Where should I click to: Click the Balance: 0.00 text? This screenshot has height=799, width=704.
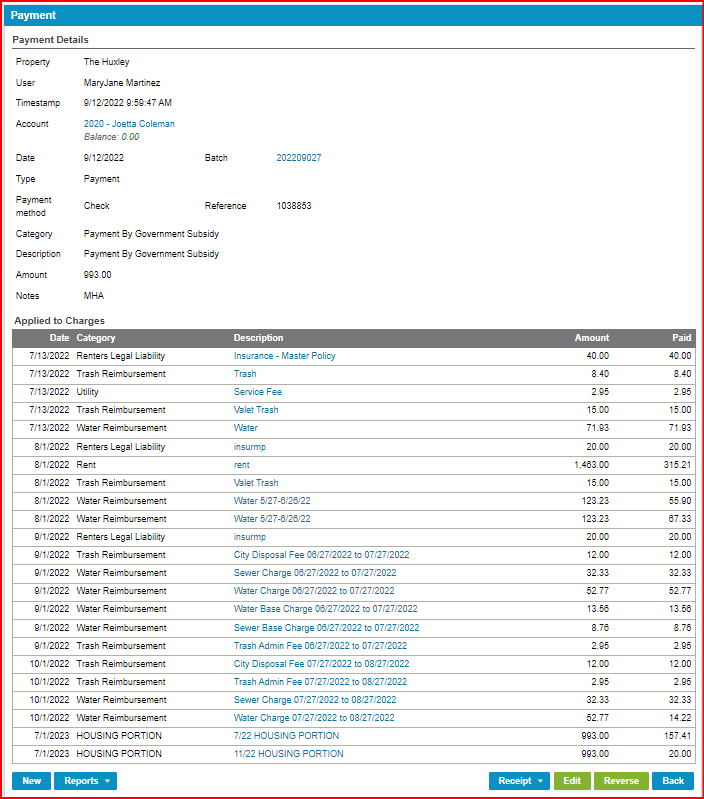(x=112, y=137)
